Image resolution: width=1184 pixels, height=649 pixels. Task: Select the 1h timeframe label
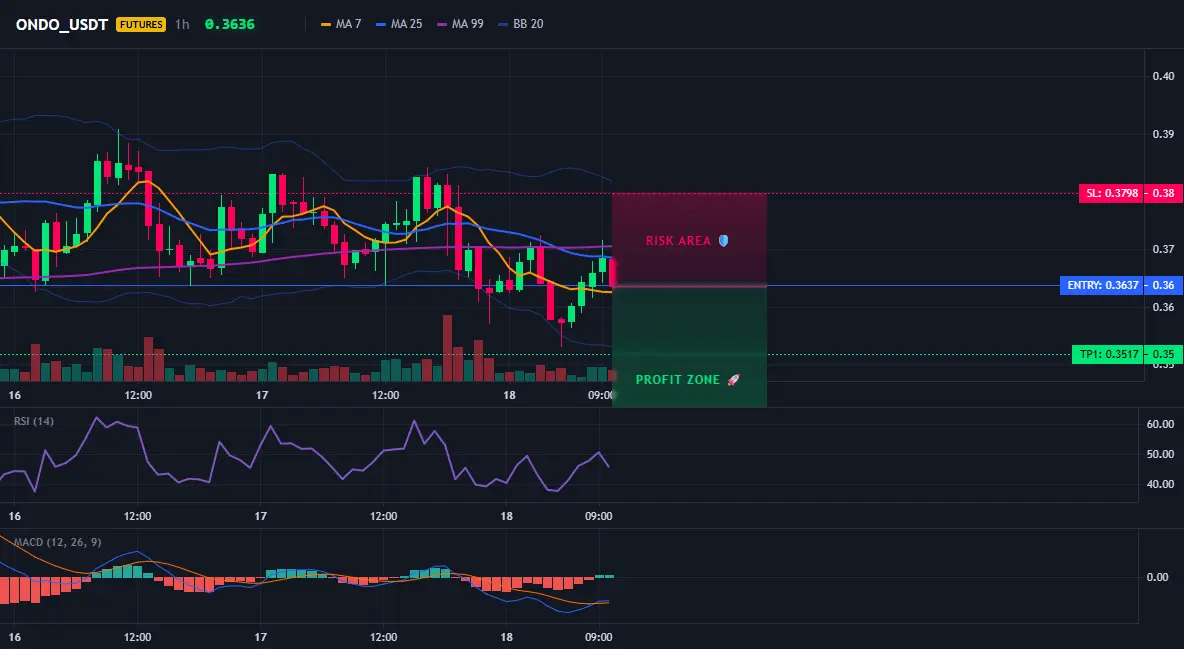[x=182, y=24]
